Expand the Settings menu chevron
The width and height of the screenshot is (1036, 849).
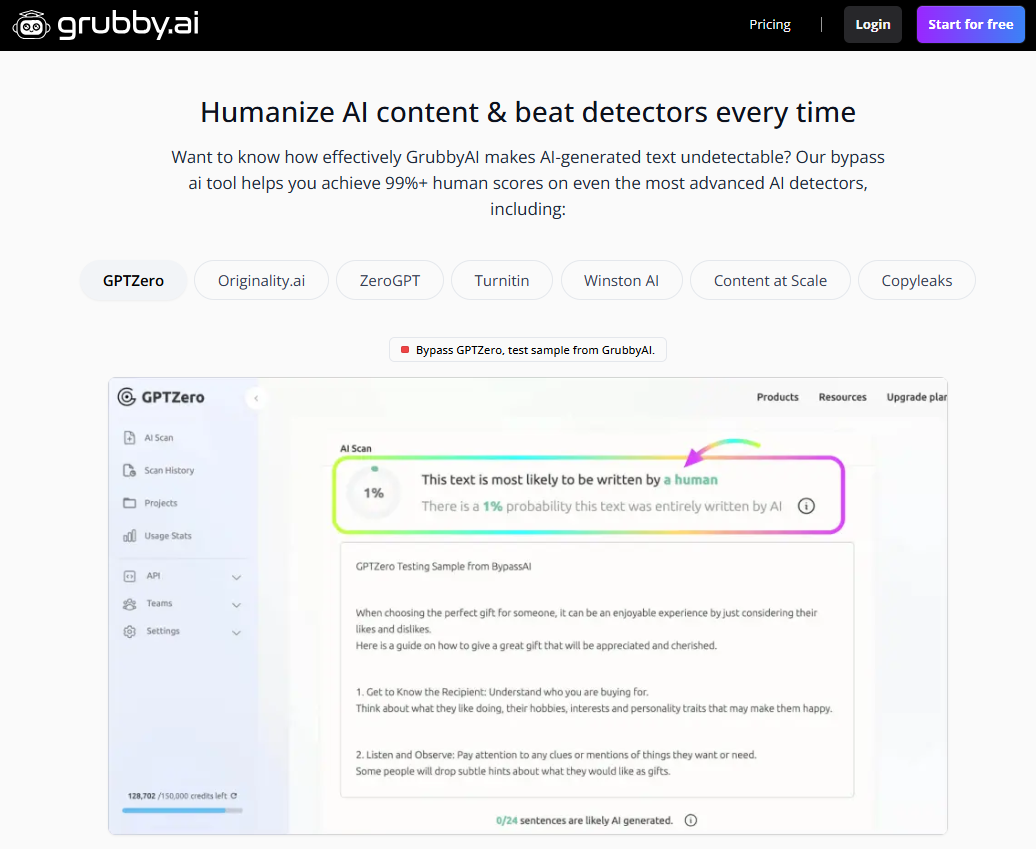click(x=237, y=633)
